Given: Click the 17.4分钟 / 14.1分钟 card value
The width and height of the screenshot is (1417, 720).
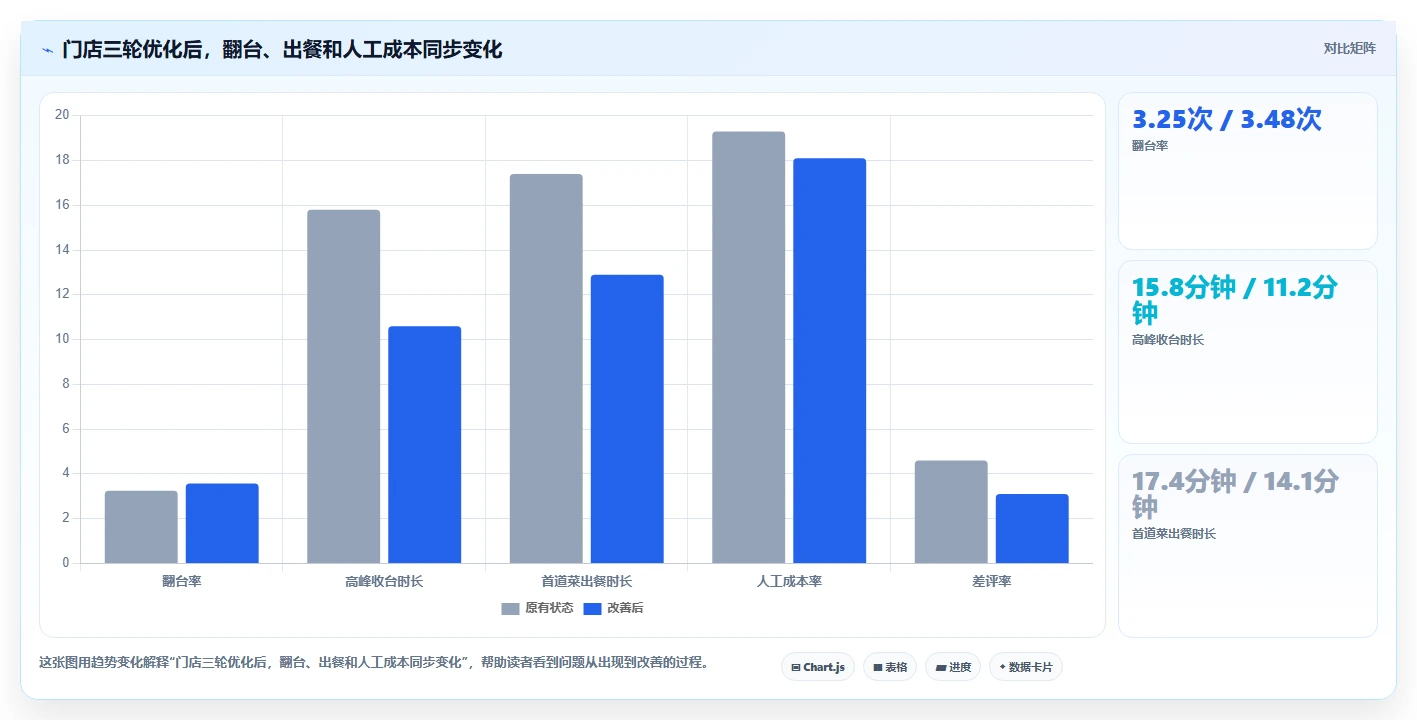Looking at the screenshot, I should [1235, 494].
